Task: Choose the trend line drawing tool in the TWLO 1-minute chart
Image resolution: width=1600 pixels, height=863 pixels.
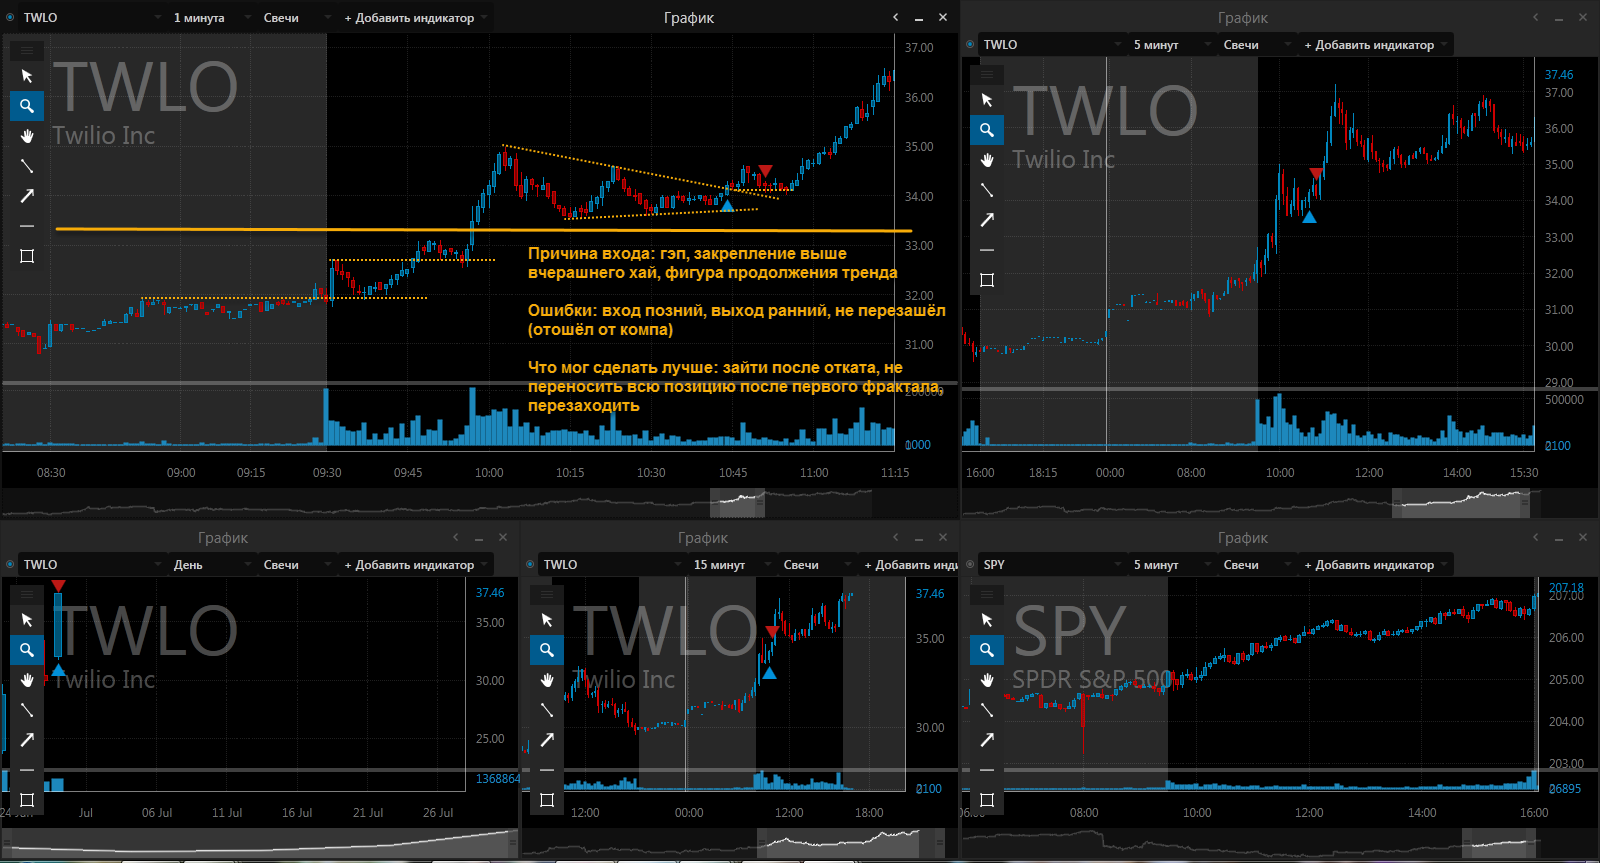Action: tap(27, 166)
